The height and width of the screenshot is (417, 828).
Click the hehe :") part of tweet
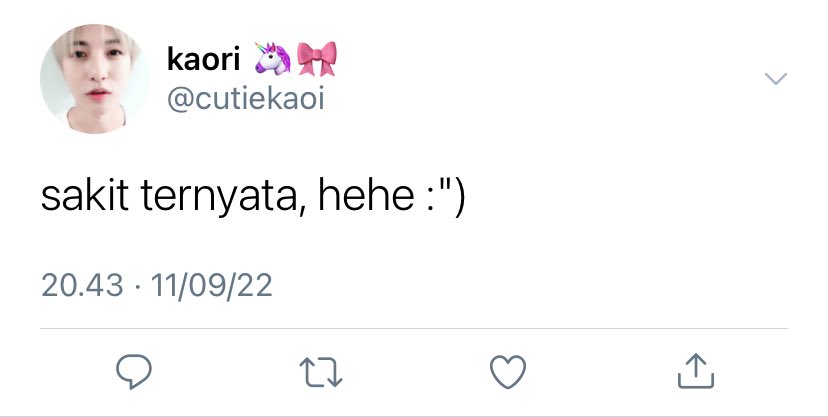[x=391, y=197]
